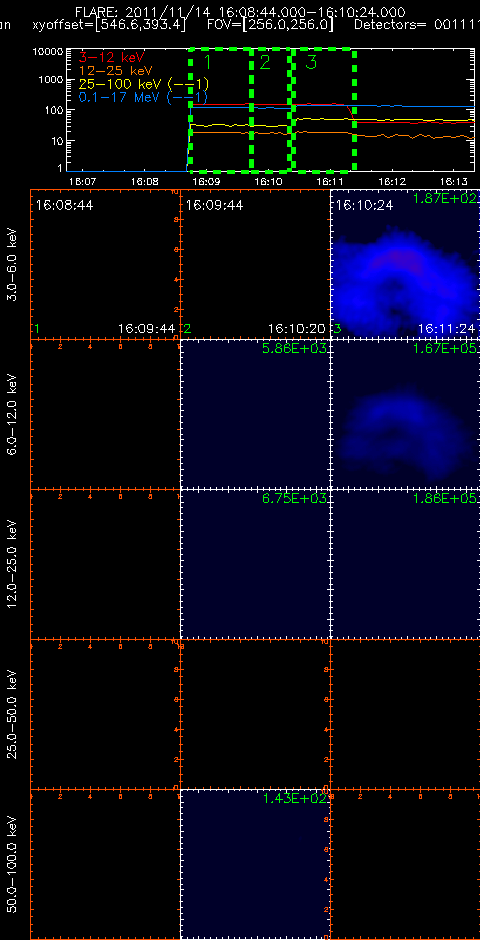Click the 25.0-50.0 keV row label

click(x=13, y=713)
